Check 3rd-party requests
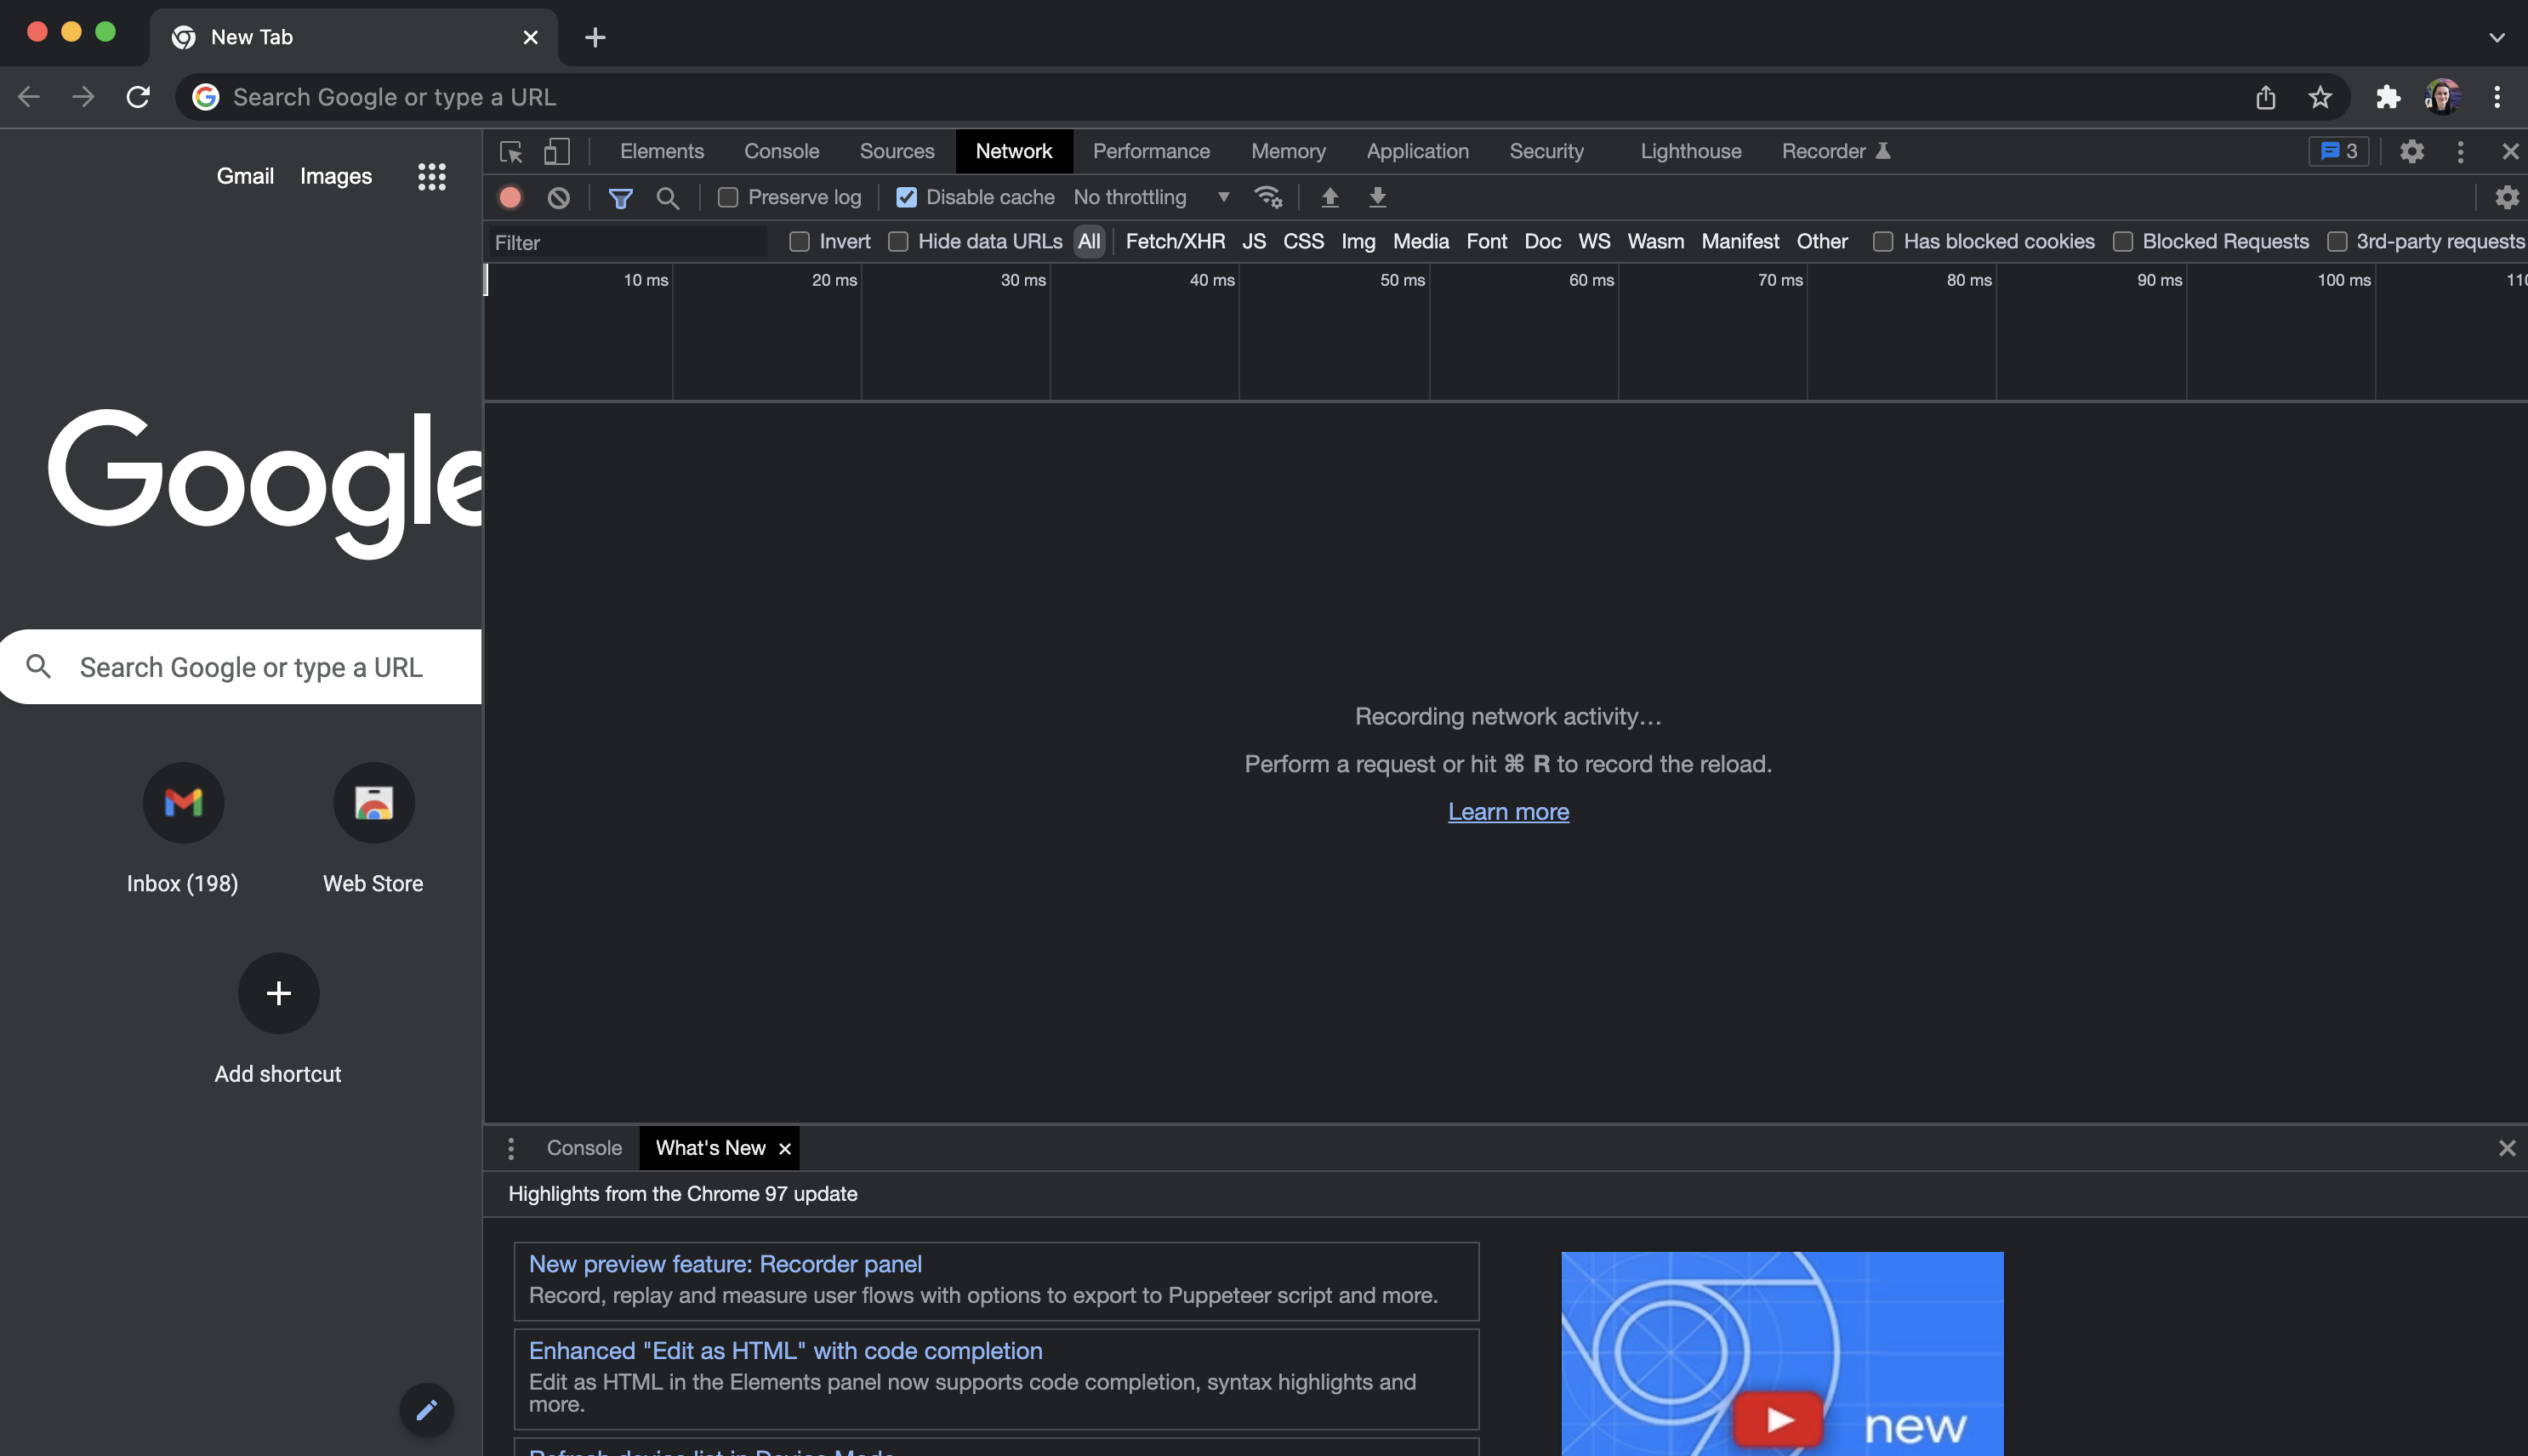Screen dimensions: 2528x1456 pyautogui.click(x=2337, y=242)
